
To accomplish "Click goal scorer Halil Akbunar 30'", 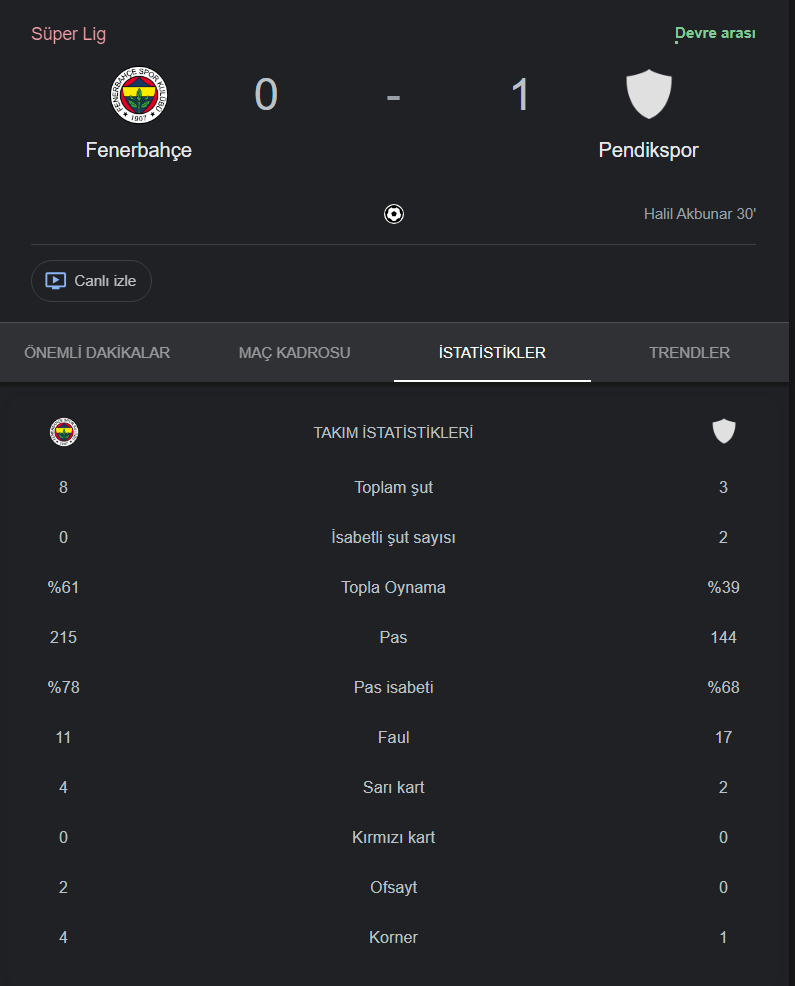I will pos(699,214).
